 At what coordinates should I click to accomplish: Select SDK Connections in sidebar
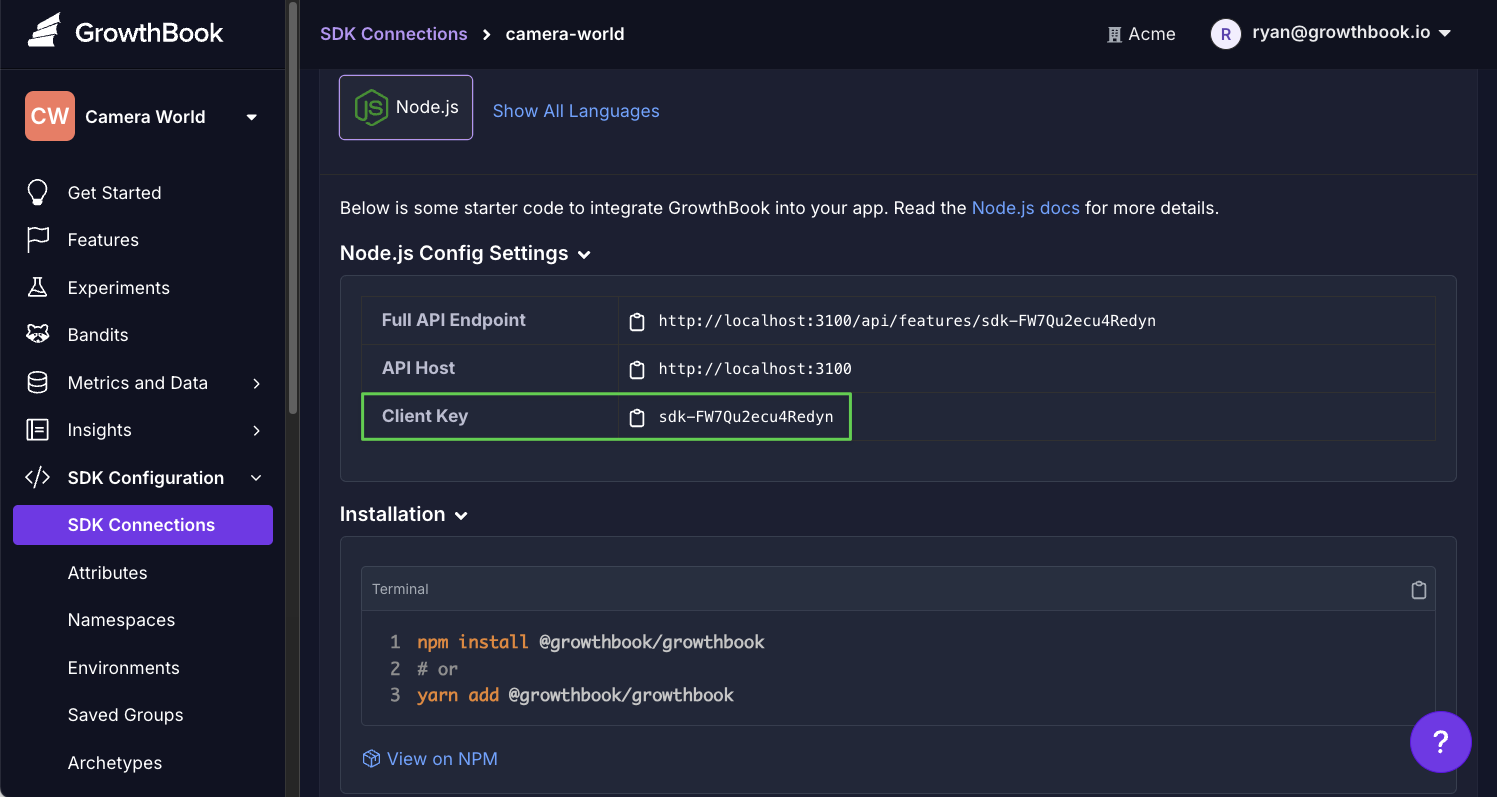(143, 525)
